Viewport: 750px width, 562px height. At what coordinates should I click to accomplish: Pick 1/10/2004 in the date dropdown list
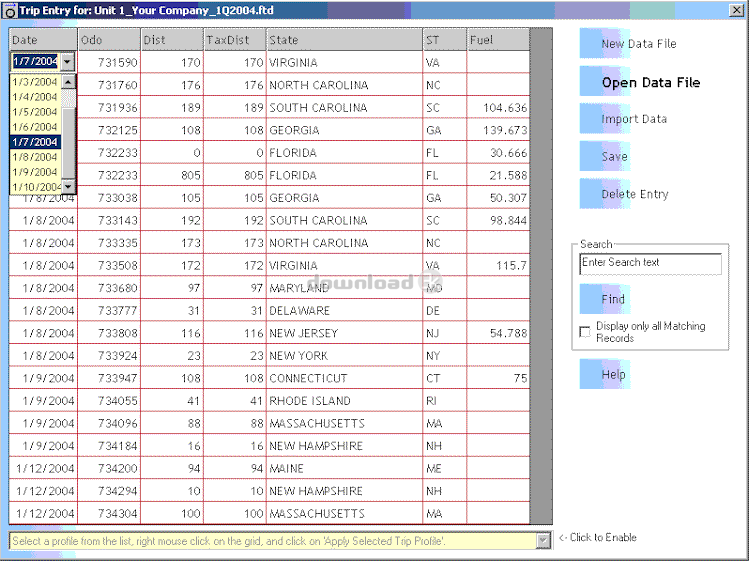(35, 187)
